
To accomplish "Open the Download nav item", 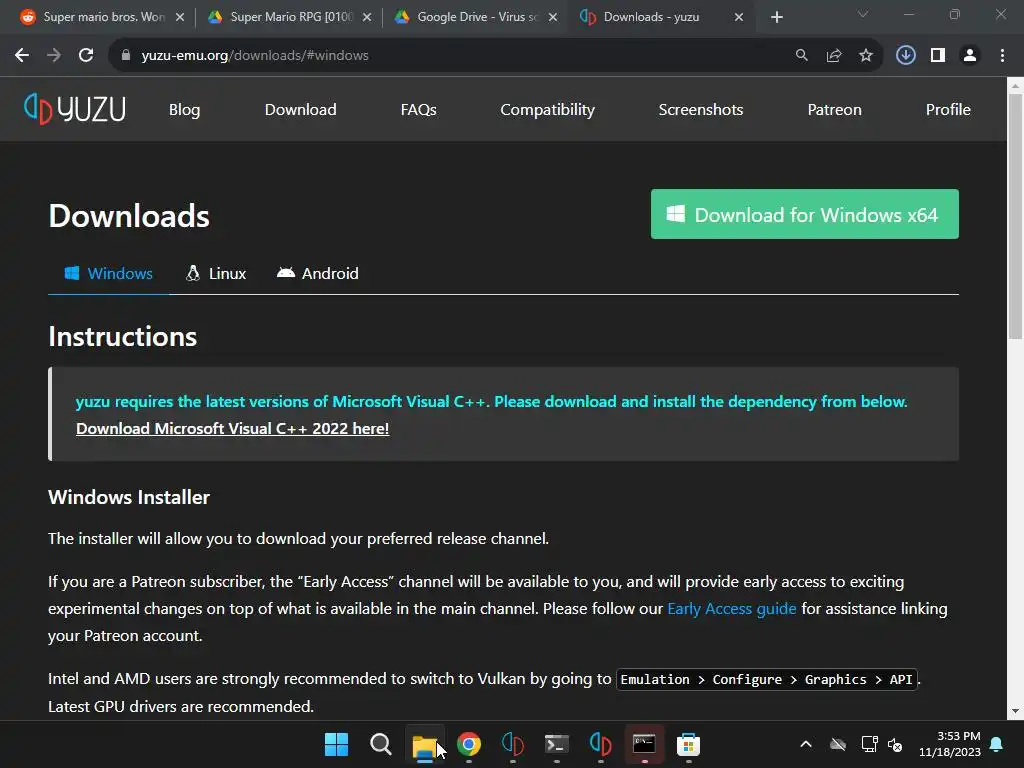I will click(300, 110).
